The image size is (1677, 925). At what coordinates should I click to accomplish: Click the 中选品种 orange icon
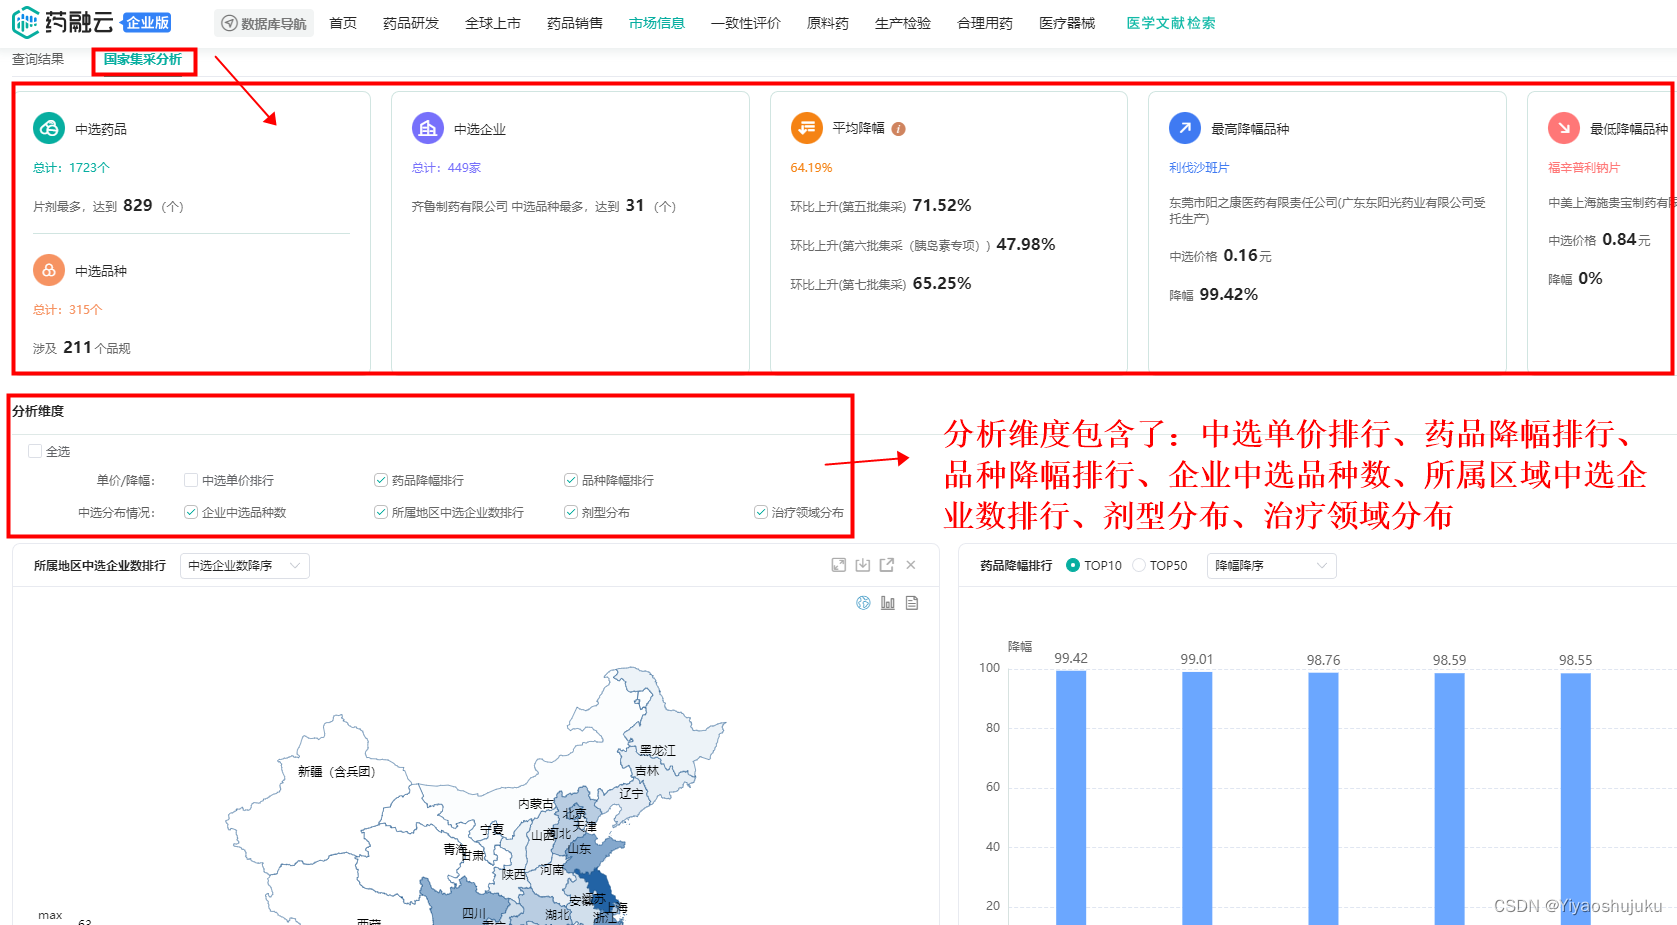[49, 270]
